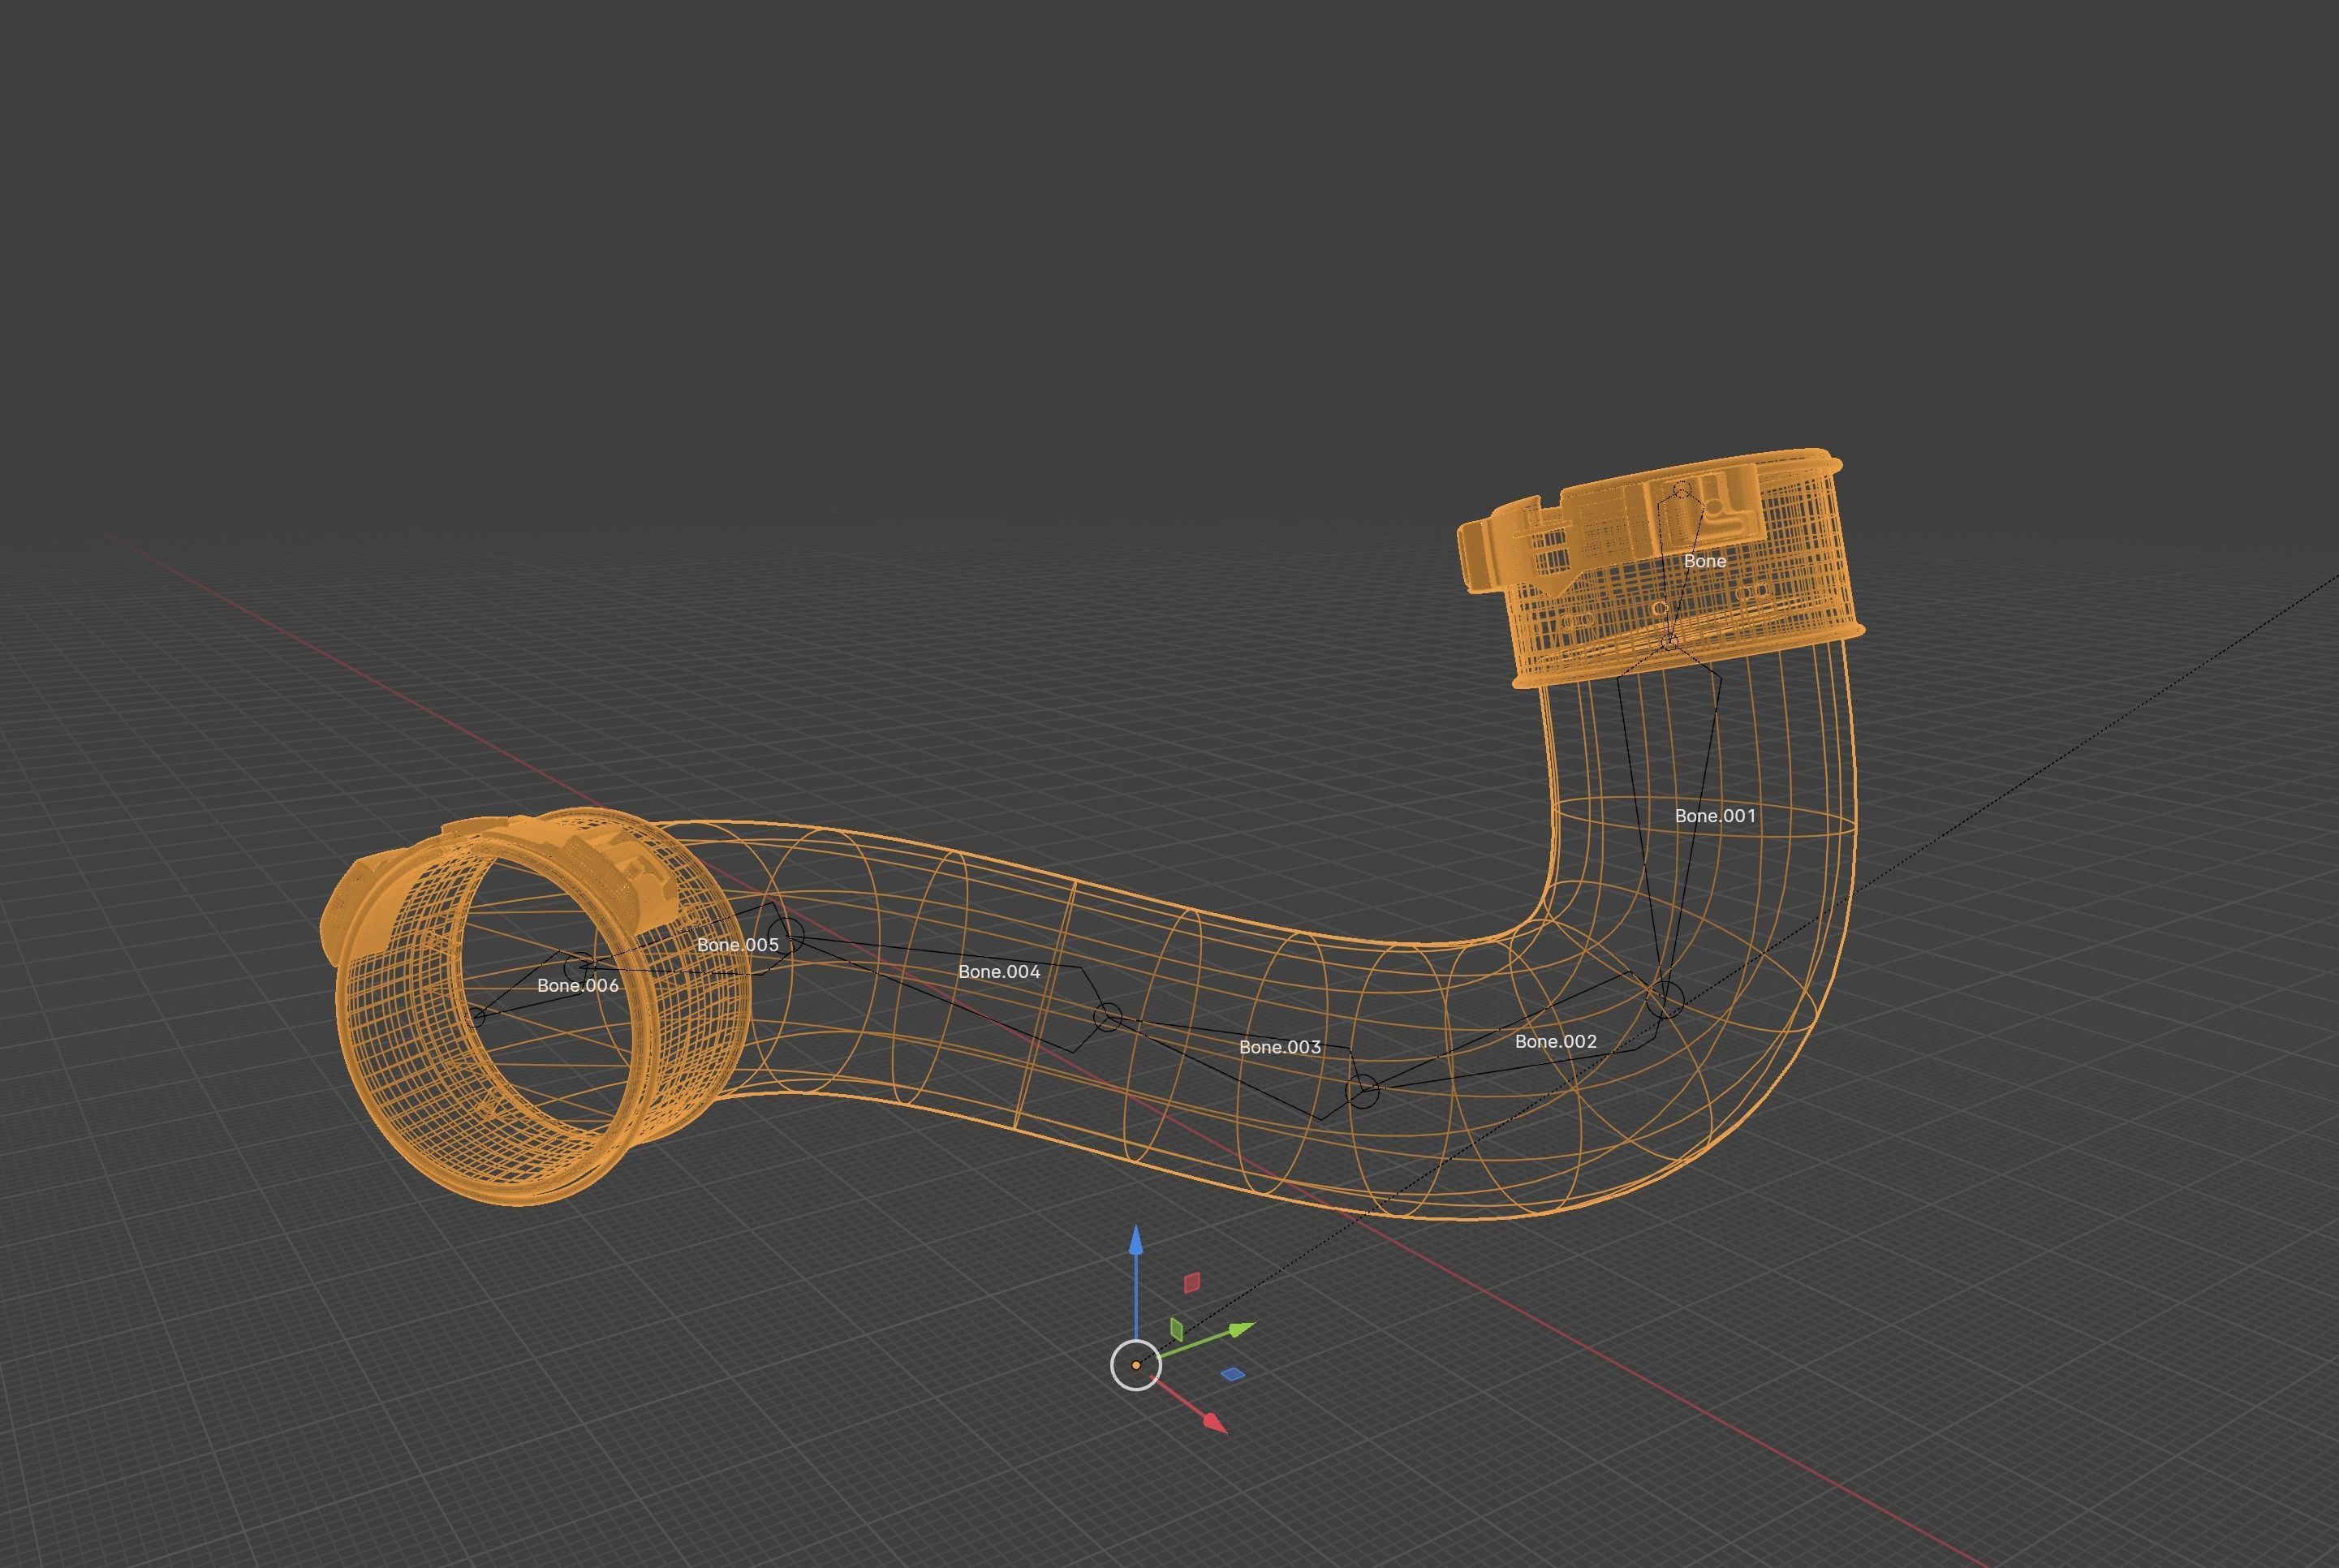Select the Bone.001 label
2339x1568 pixels.
point(1714,816)
